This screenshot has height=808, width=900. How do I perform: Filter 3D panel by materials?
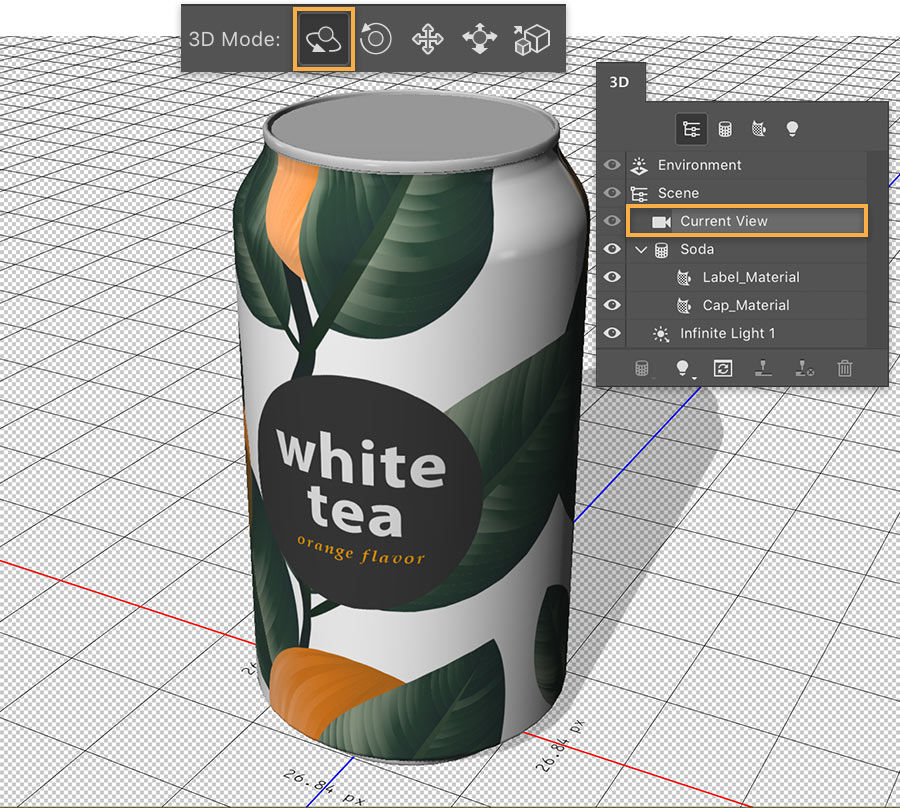[758, 128]
